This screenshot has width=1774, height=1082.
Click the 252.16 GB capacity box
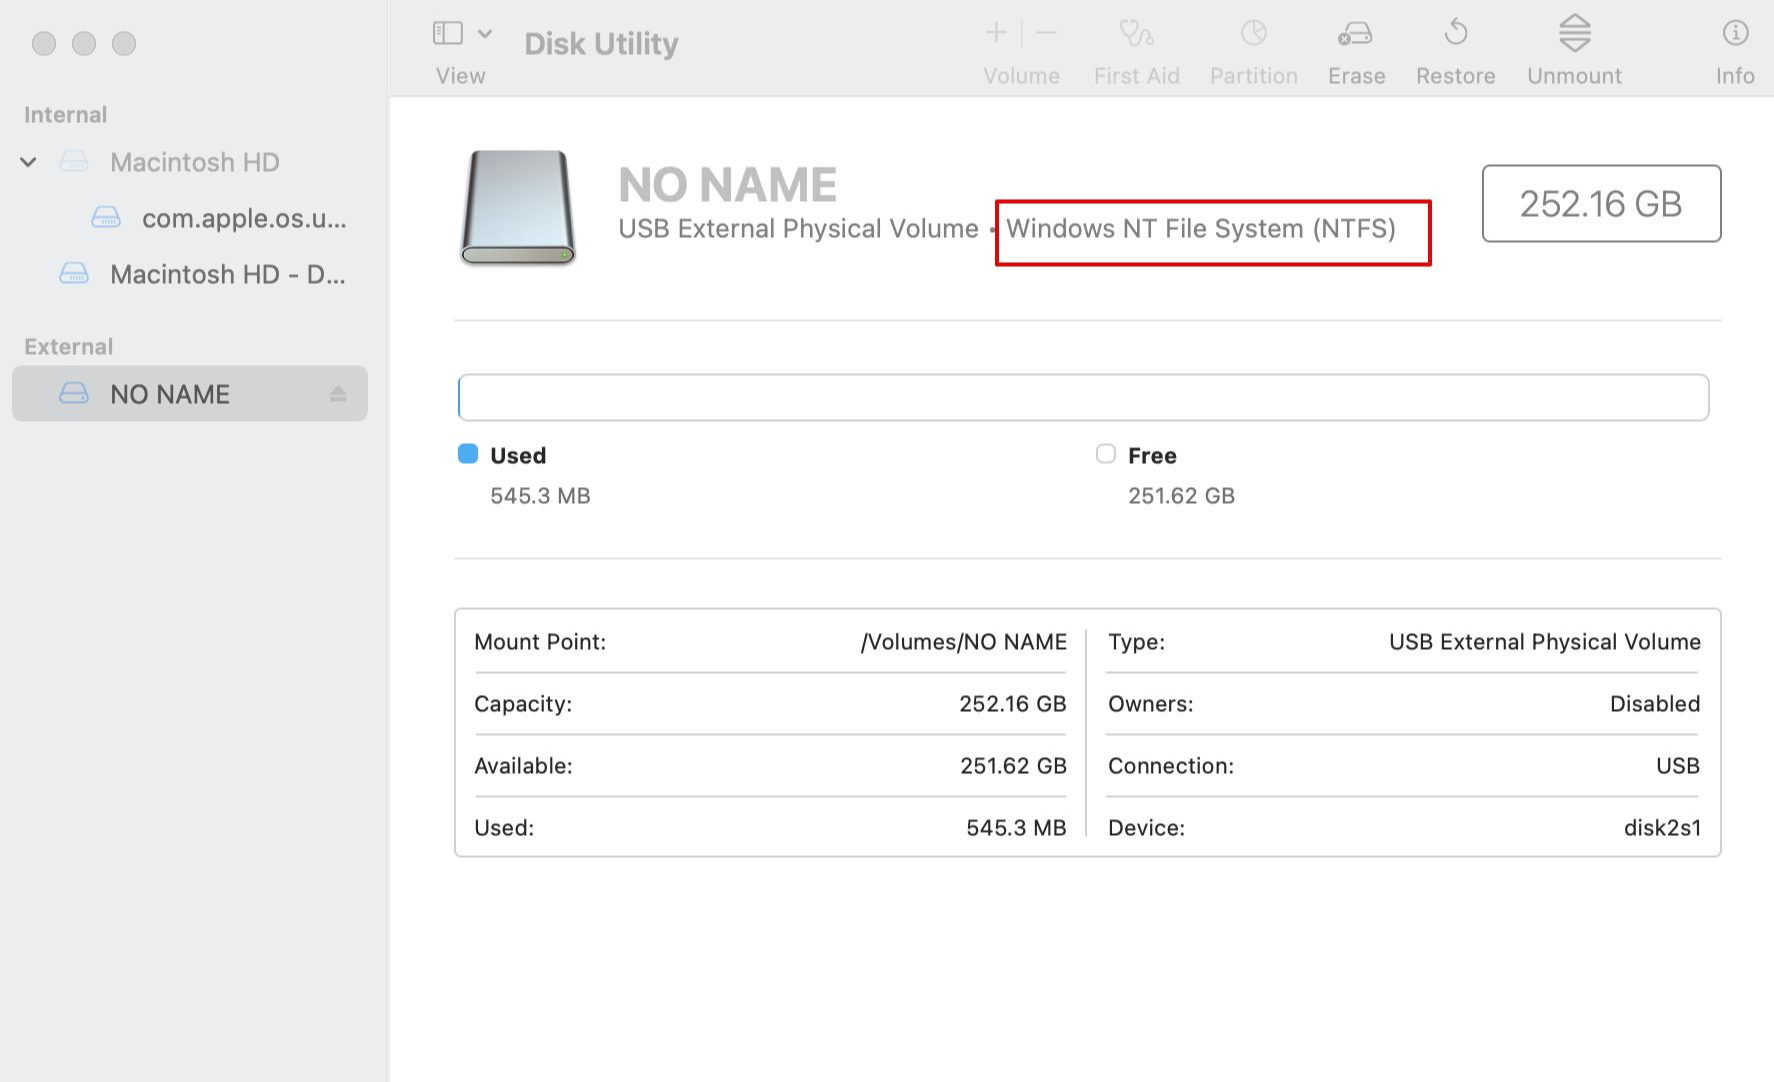(x=1601, y=204)
